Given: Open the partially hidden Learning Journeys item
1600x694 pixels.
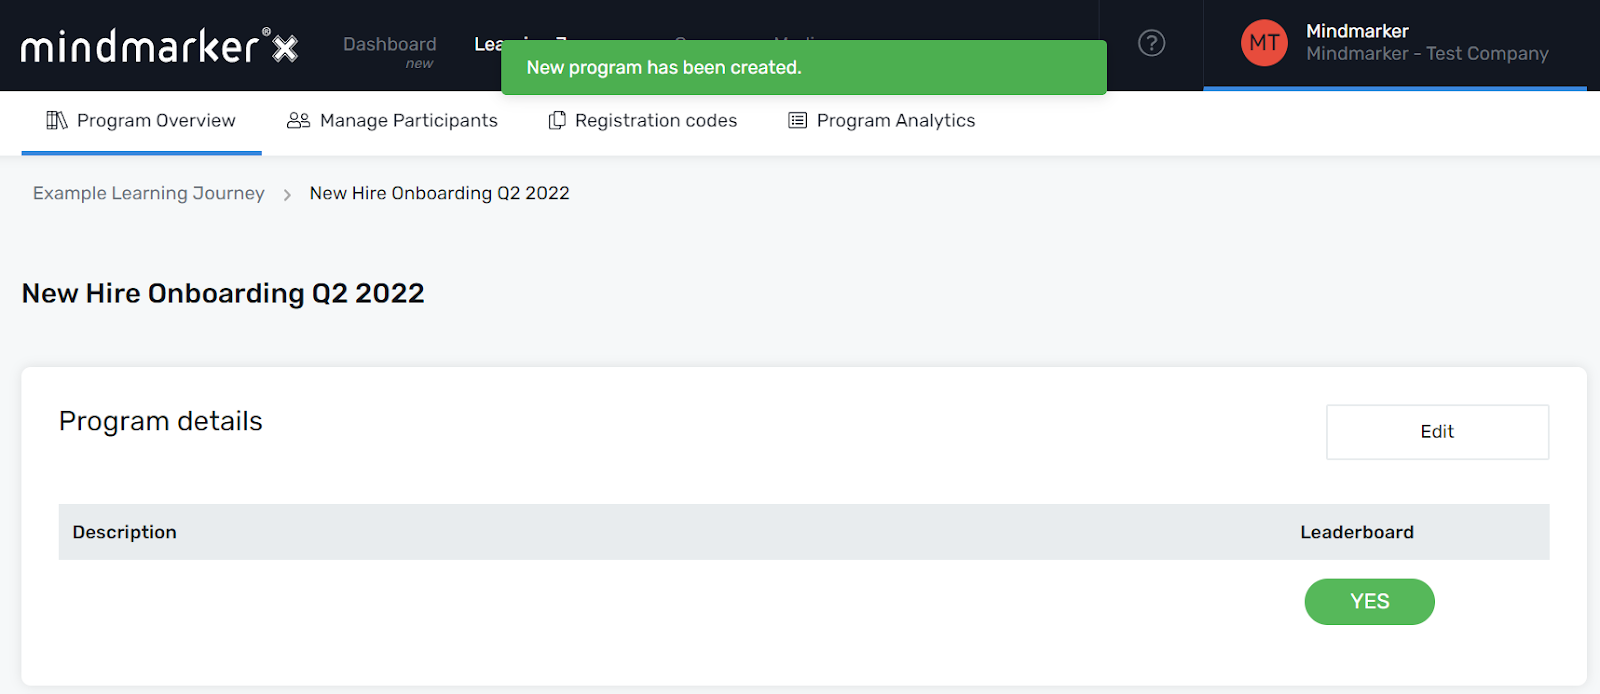Looking at the screenshot, I should [487, 44].
